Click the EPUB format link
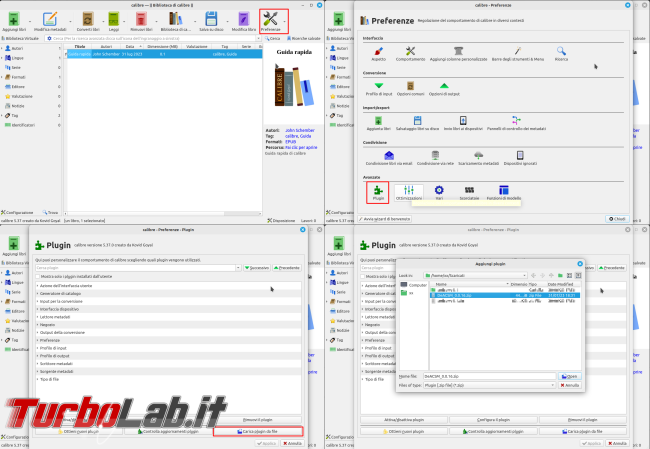Viewport: 650px width, 449px height. [x=291, y=142]
